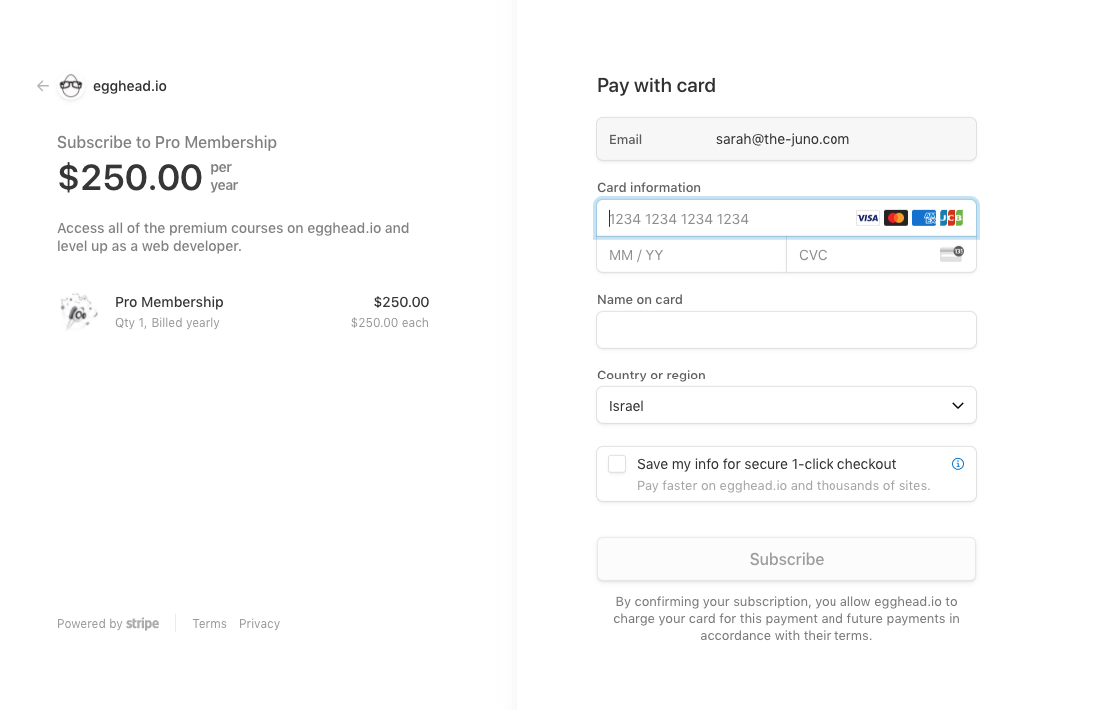
Task: Click the info icon for 1-click checkout
Action: coord(958,464)
